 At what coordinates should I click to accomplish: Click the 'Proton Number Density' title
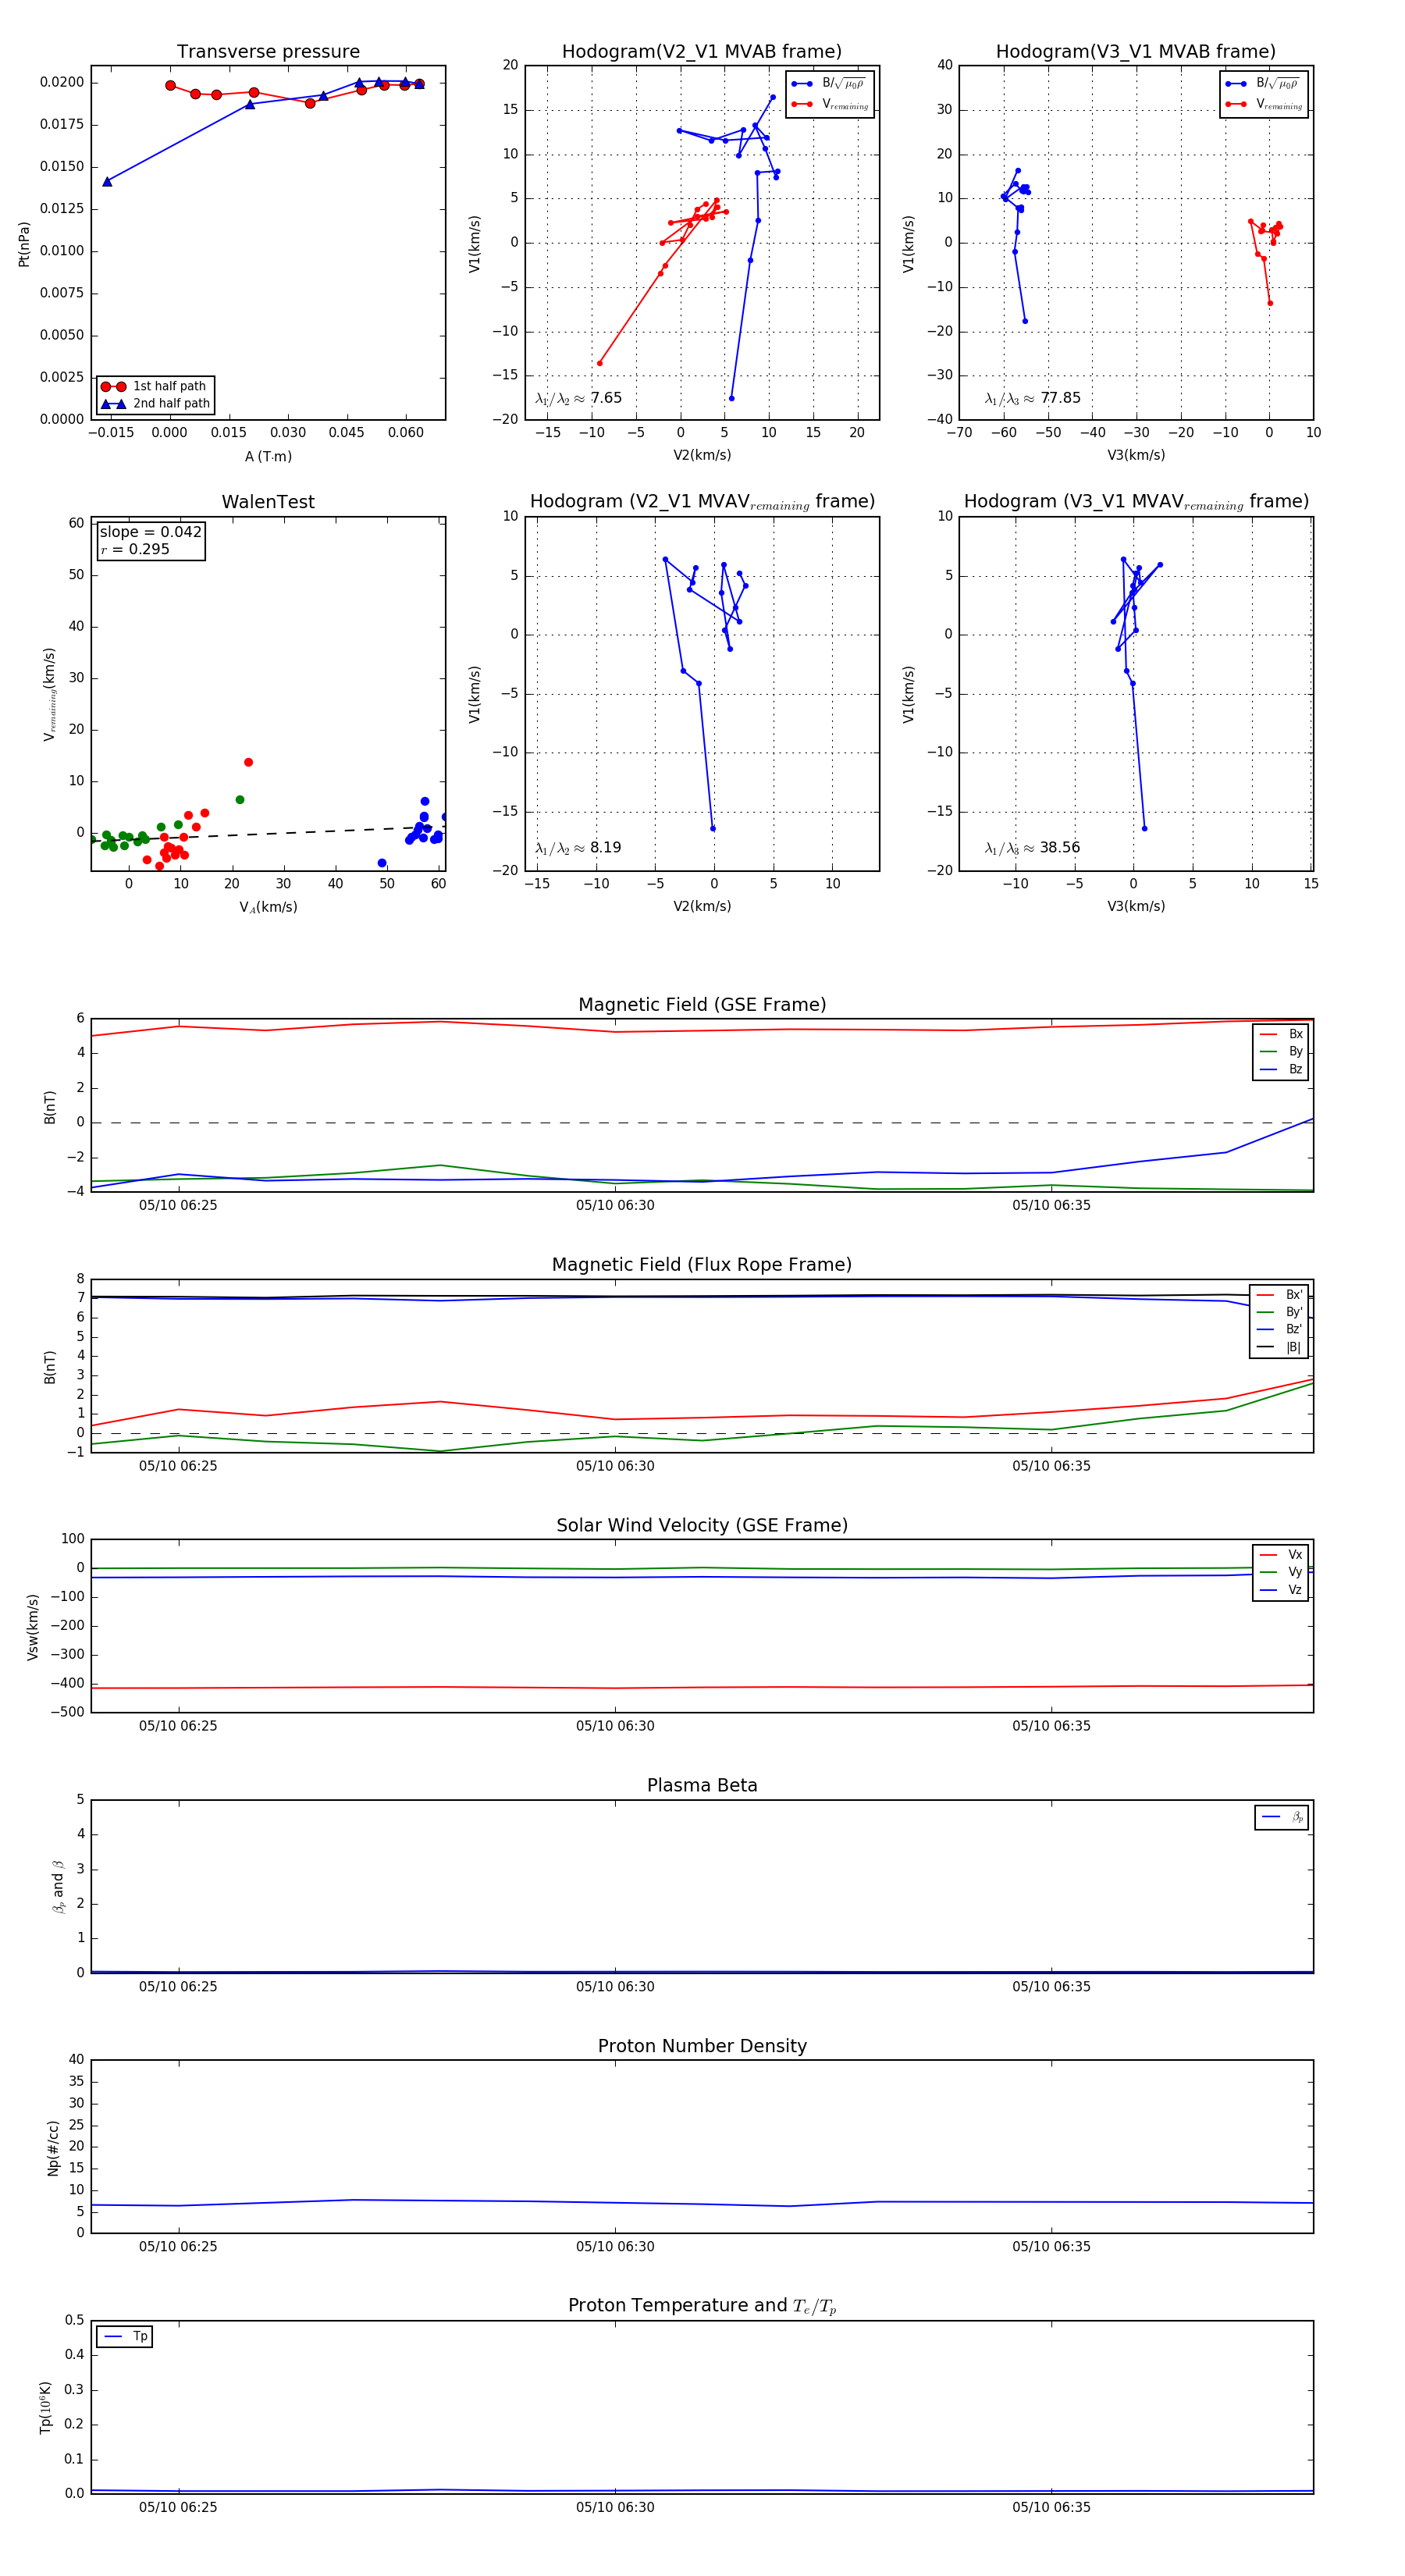coord(702,2046)
